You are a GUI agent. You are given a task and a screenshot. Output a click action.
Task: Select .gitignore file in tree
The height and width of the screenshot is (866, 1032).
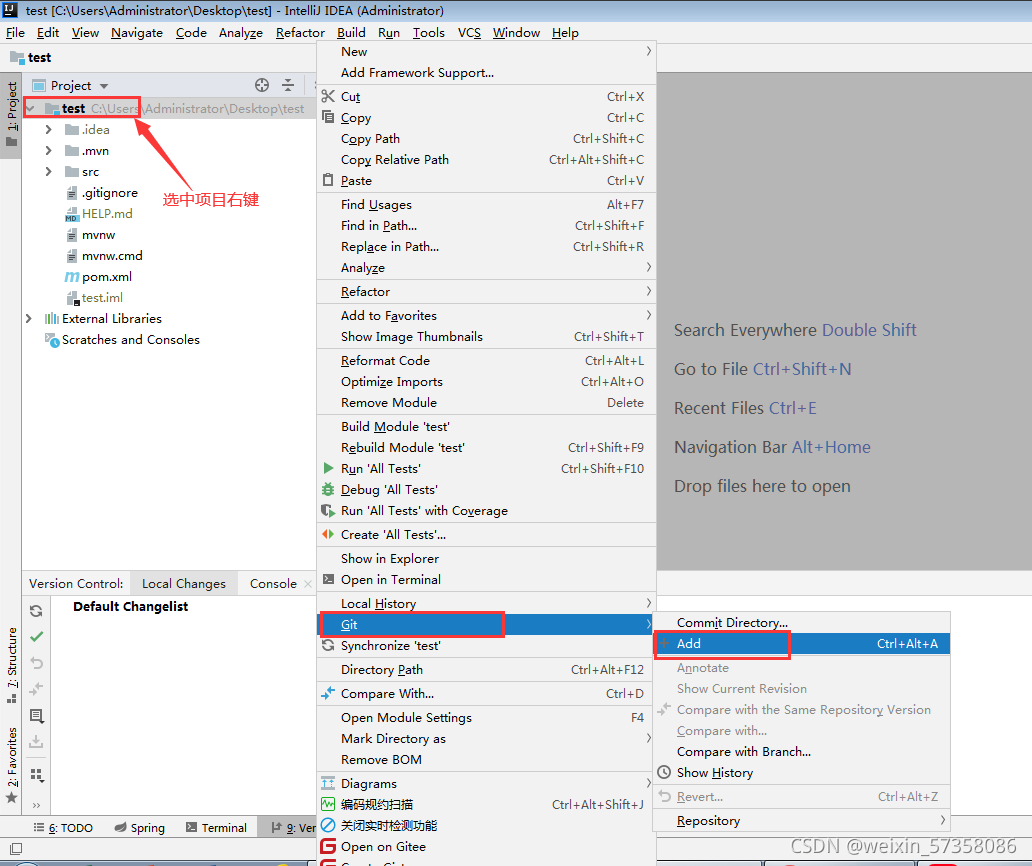tap(109, 193)
